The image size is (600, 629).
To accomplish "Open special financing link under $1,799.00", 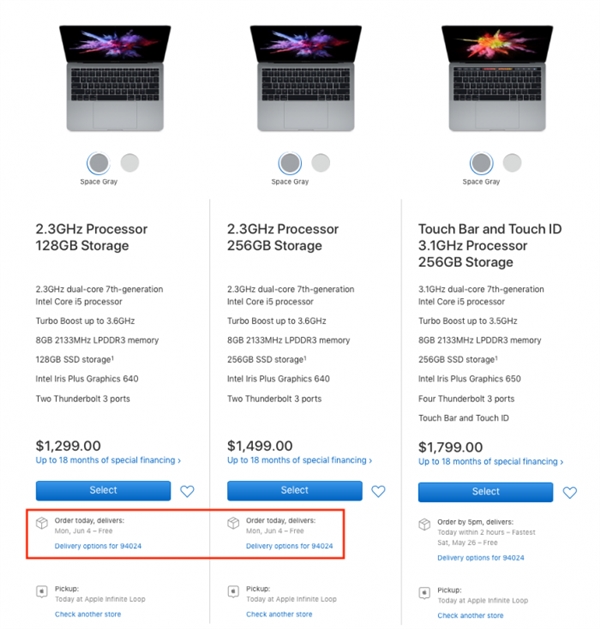I will 491,462.
